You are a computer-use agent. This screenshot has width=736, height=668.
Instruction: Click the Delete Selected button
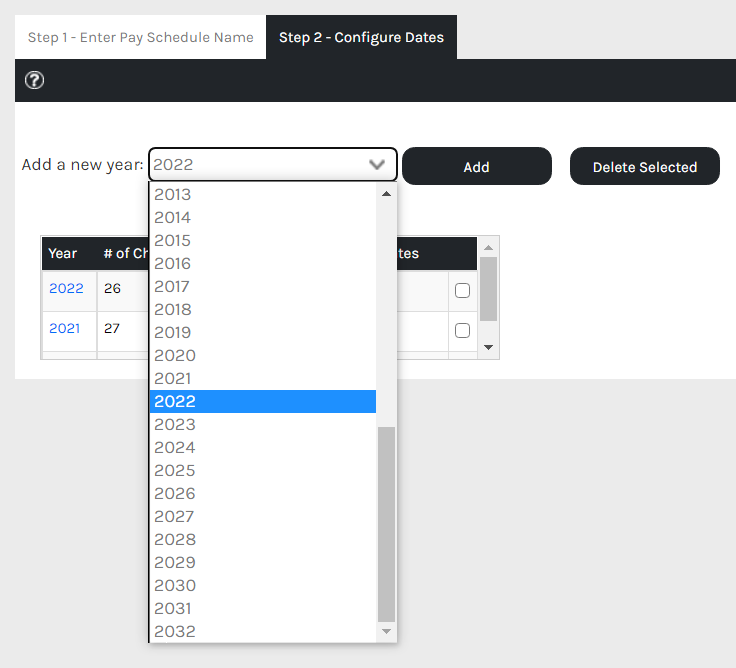click(644, 166)
